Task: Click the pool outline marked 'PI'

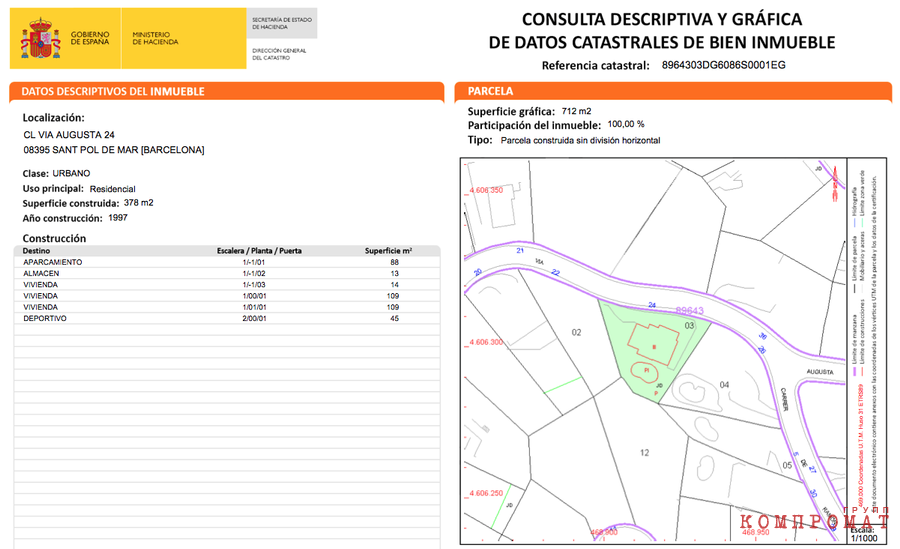Action: 645,370
